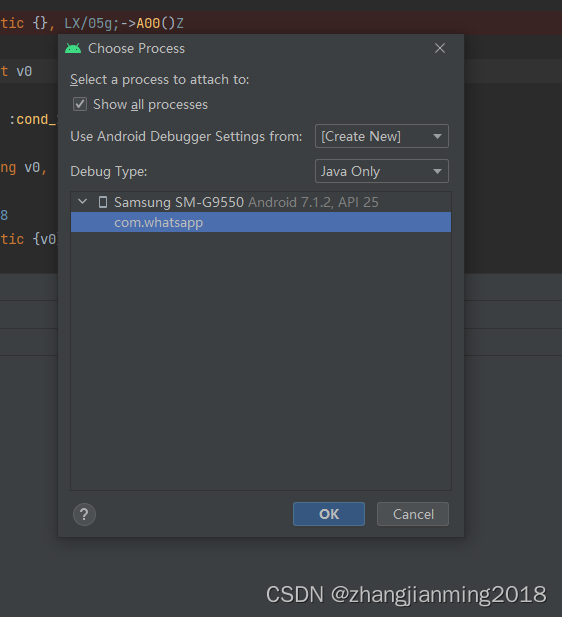This screenshot has height=617, width=562.
Task: Click the arrow on the [Create New] combo box
Action: click(x=437, y=136)
